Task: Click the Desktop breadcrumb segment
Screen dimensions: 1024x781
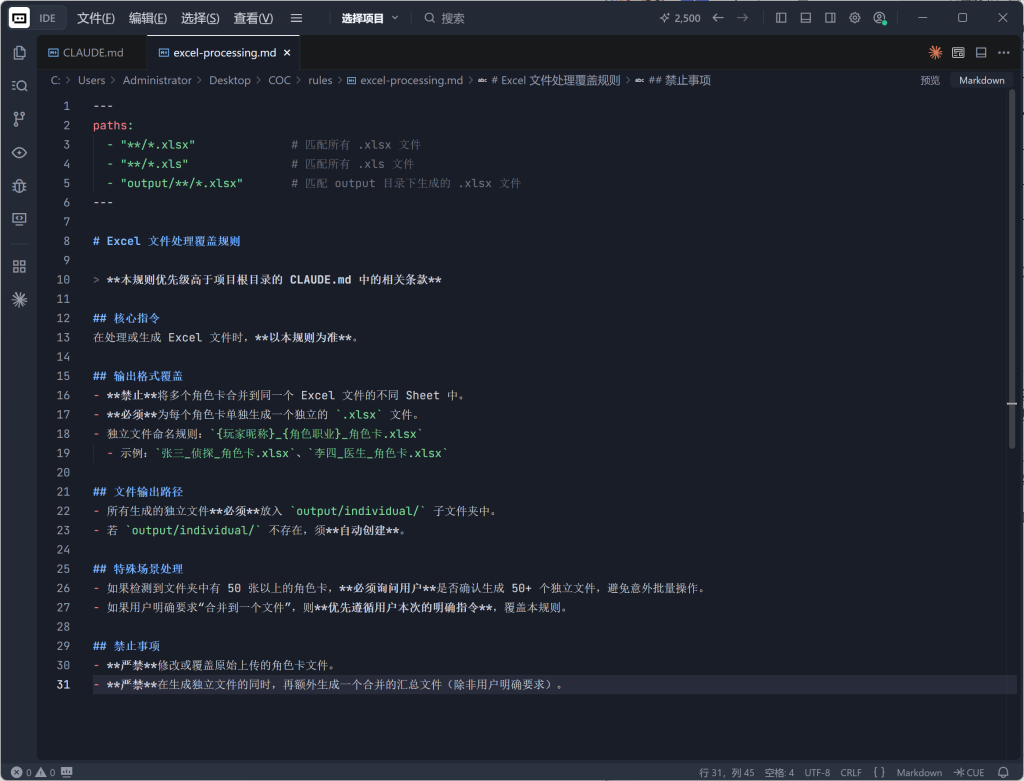Action: (x=230, y=80)
